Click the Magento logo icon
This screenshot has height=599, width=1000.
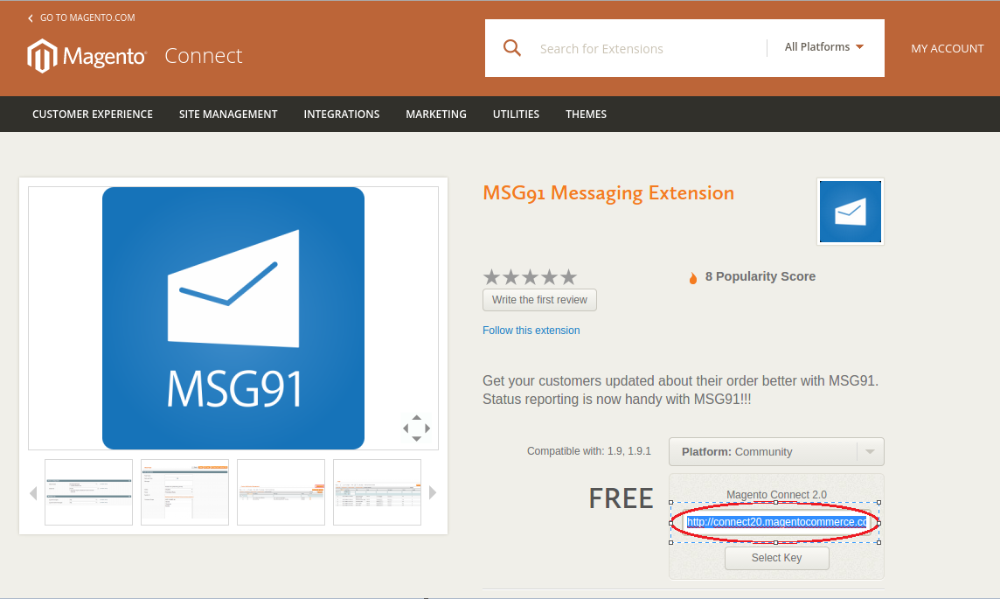pos(42,56)
